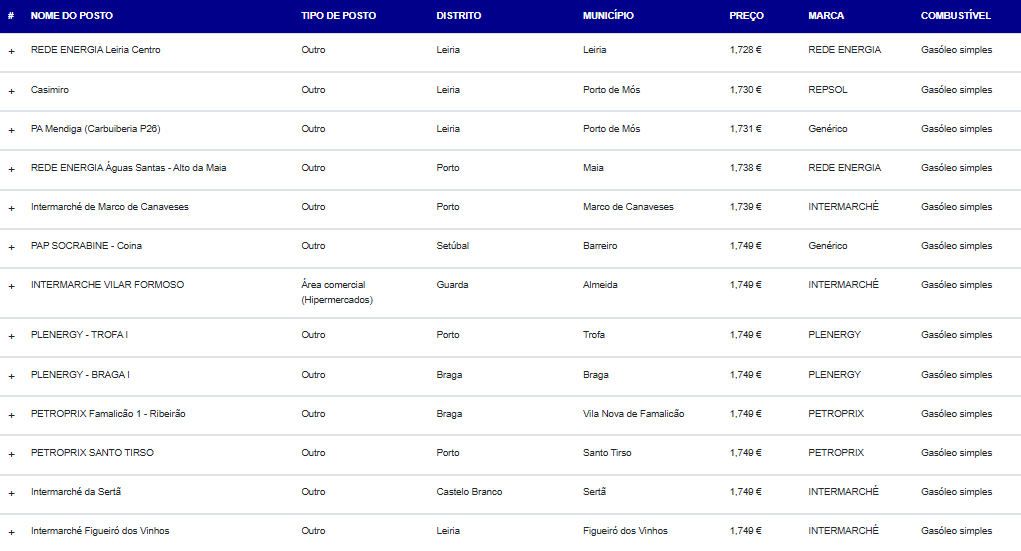Expand PLENERGY - TROFA I row
Viewport: 1021px width, 551px height.
[x=11, y=336]
